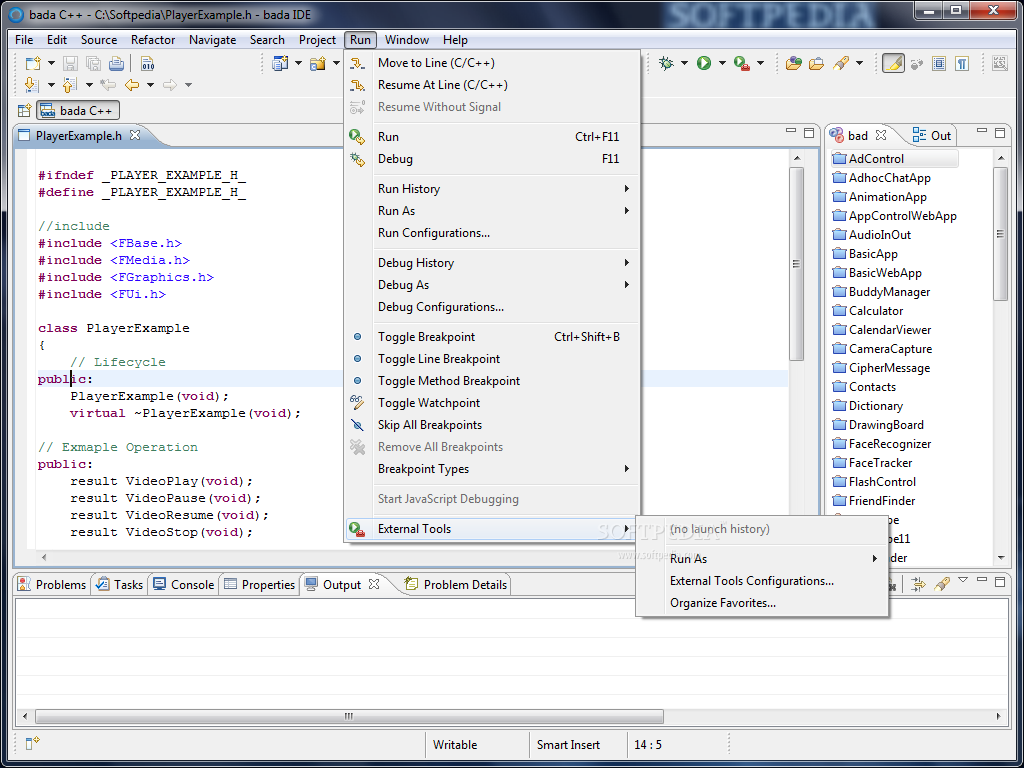
Task: Open dropdown arrow beside yellow Back arrow
Action: point(150,85)
